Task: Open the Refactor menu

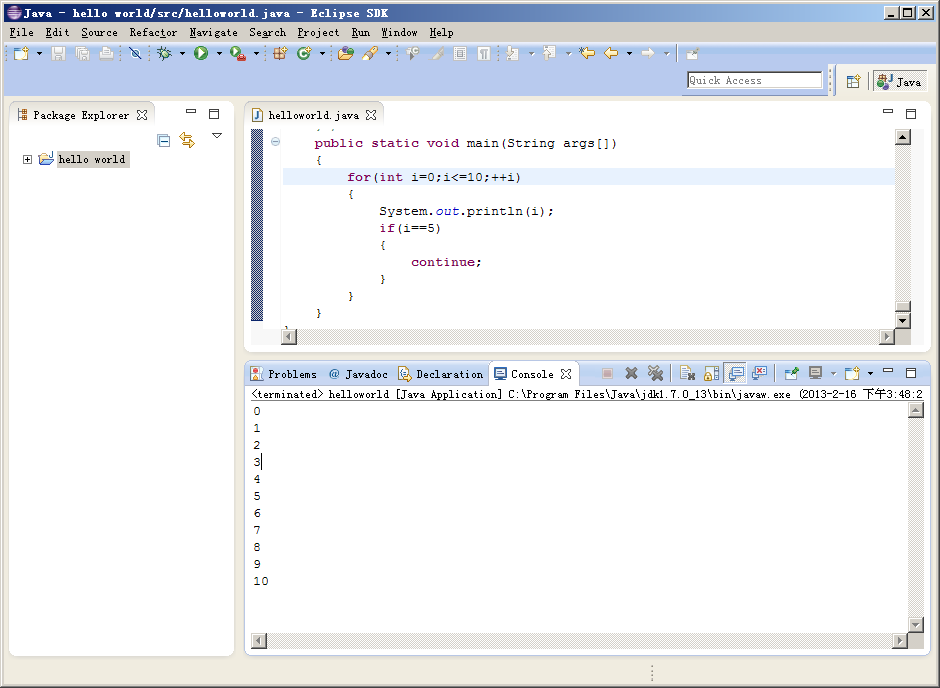Action: 153,32
